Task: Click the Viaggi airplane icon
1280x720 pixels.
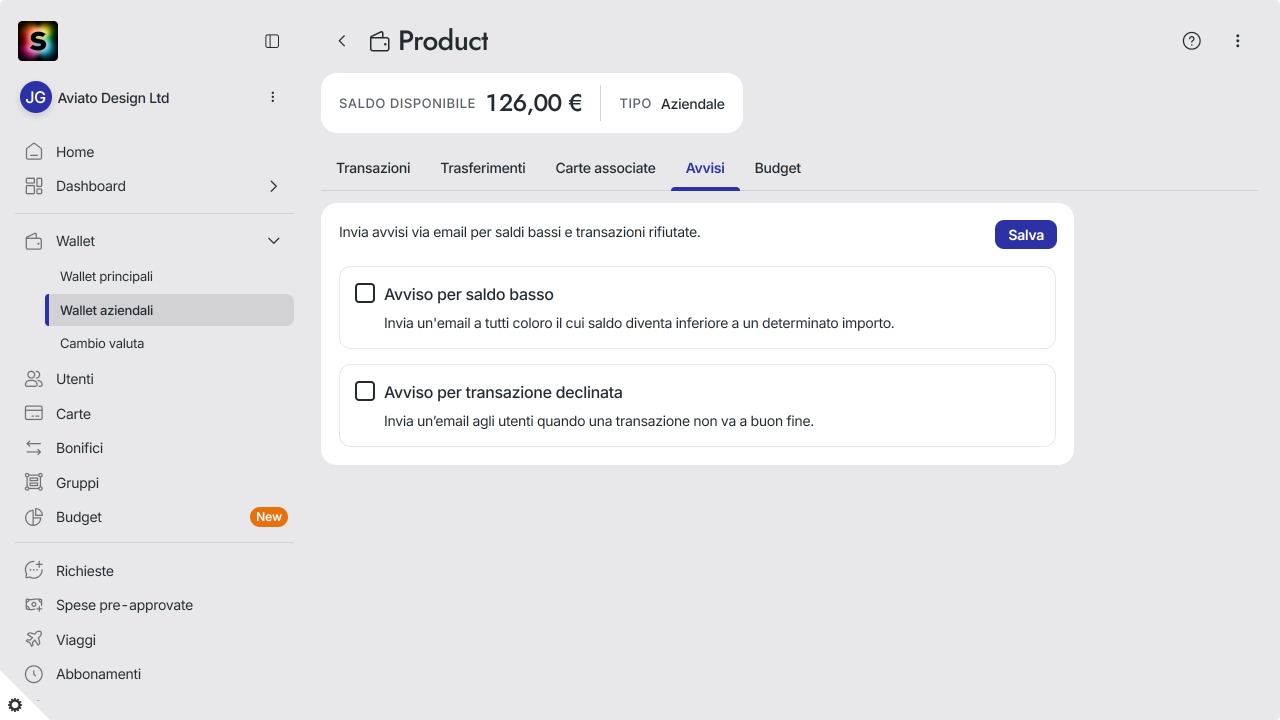Action: pyautogui.click(x=34, y=639)
